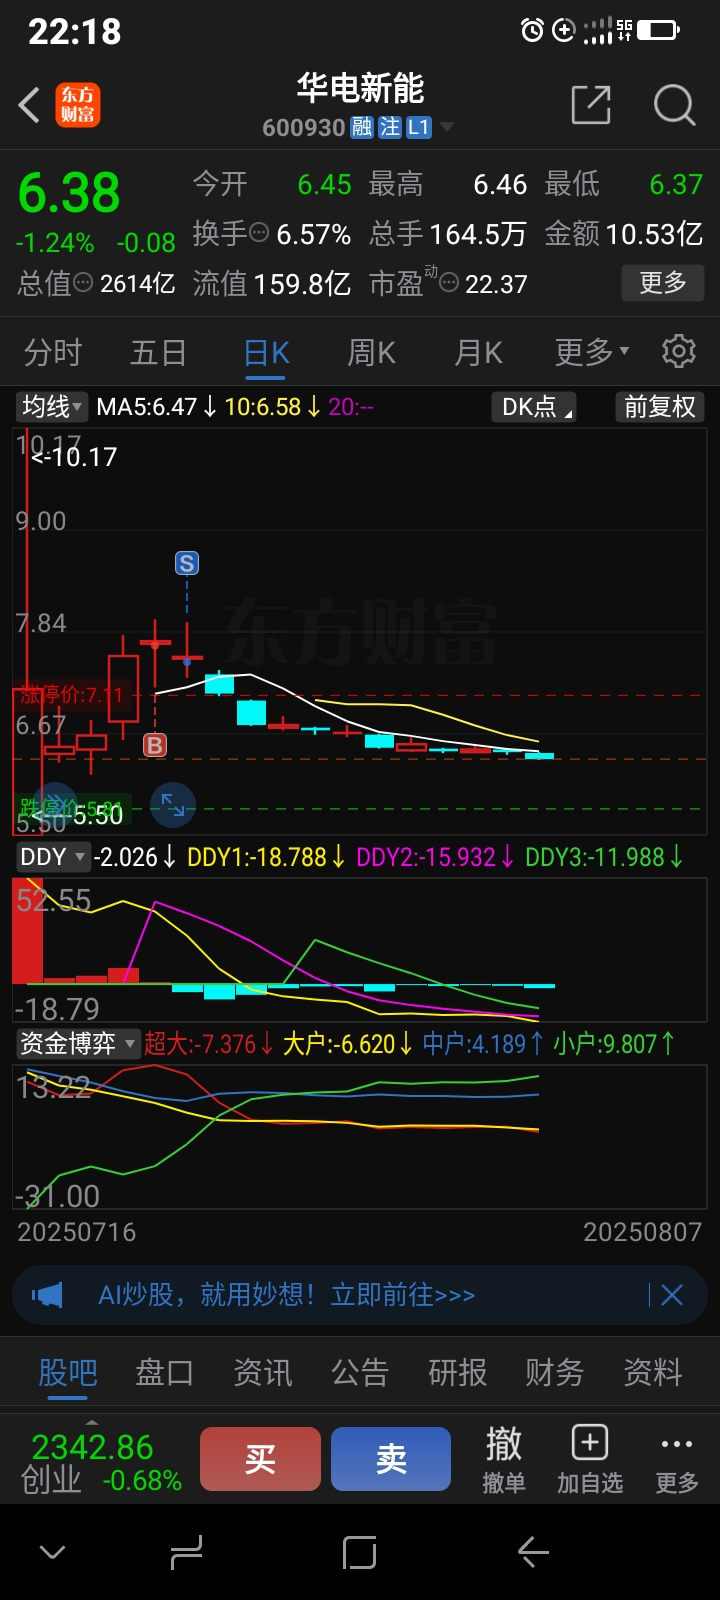Close the AI炒股 banner
Screen dimensions: 720x1600
pyautogui.click(x=672, y=1295)
